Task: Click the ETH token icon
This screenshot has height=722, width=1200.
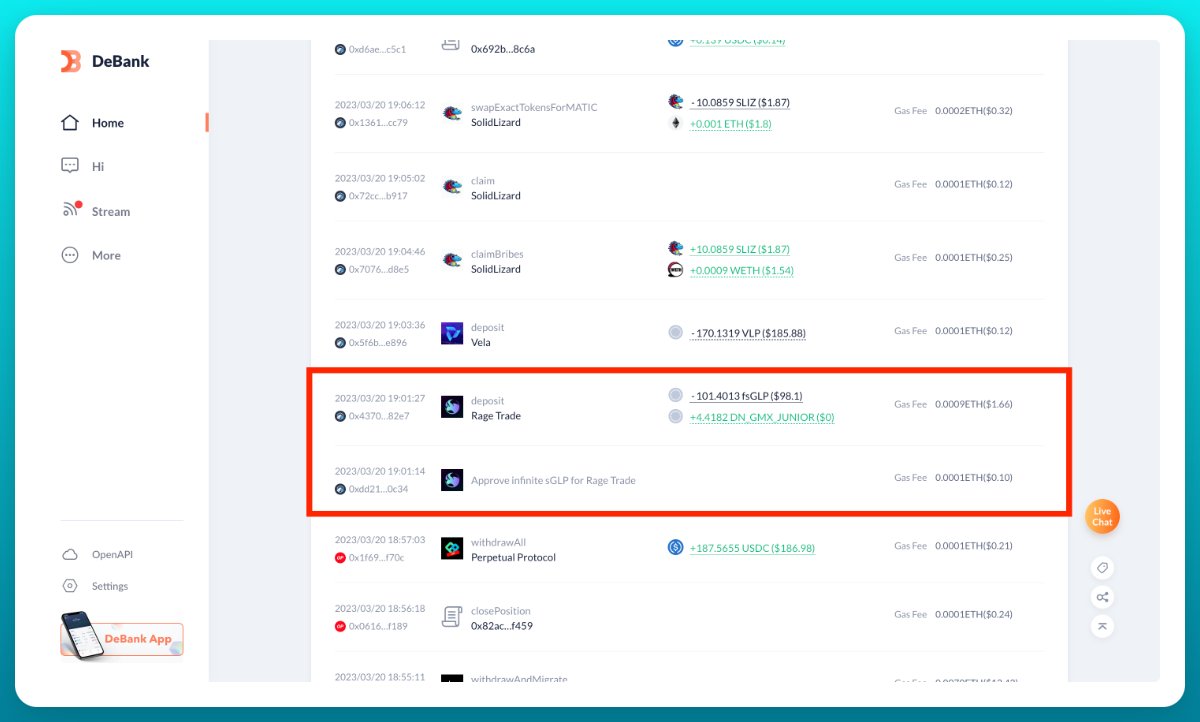Action: tap(675, 123)
